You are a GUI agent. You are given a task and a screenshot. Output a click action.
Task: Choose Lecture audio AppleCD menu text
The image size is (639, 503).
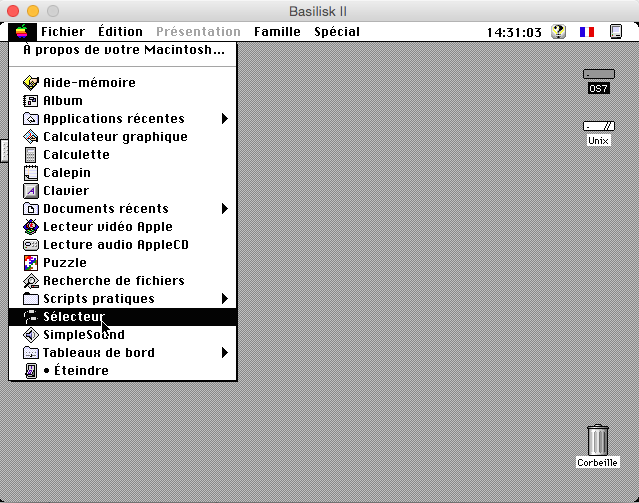coord(116,245)
